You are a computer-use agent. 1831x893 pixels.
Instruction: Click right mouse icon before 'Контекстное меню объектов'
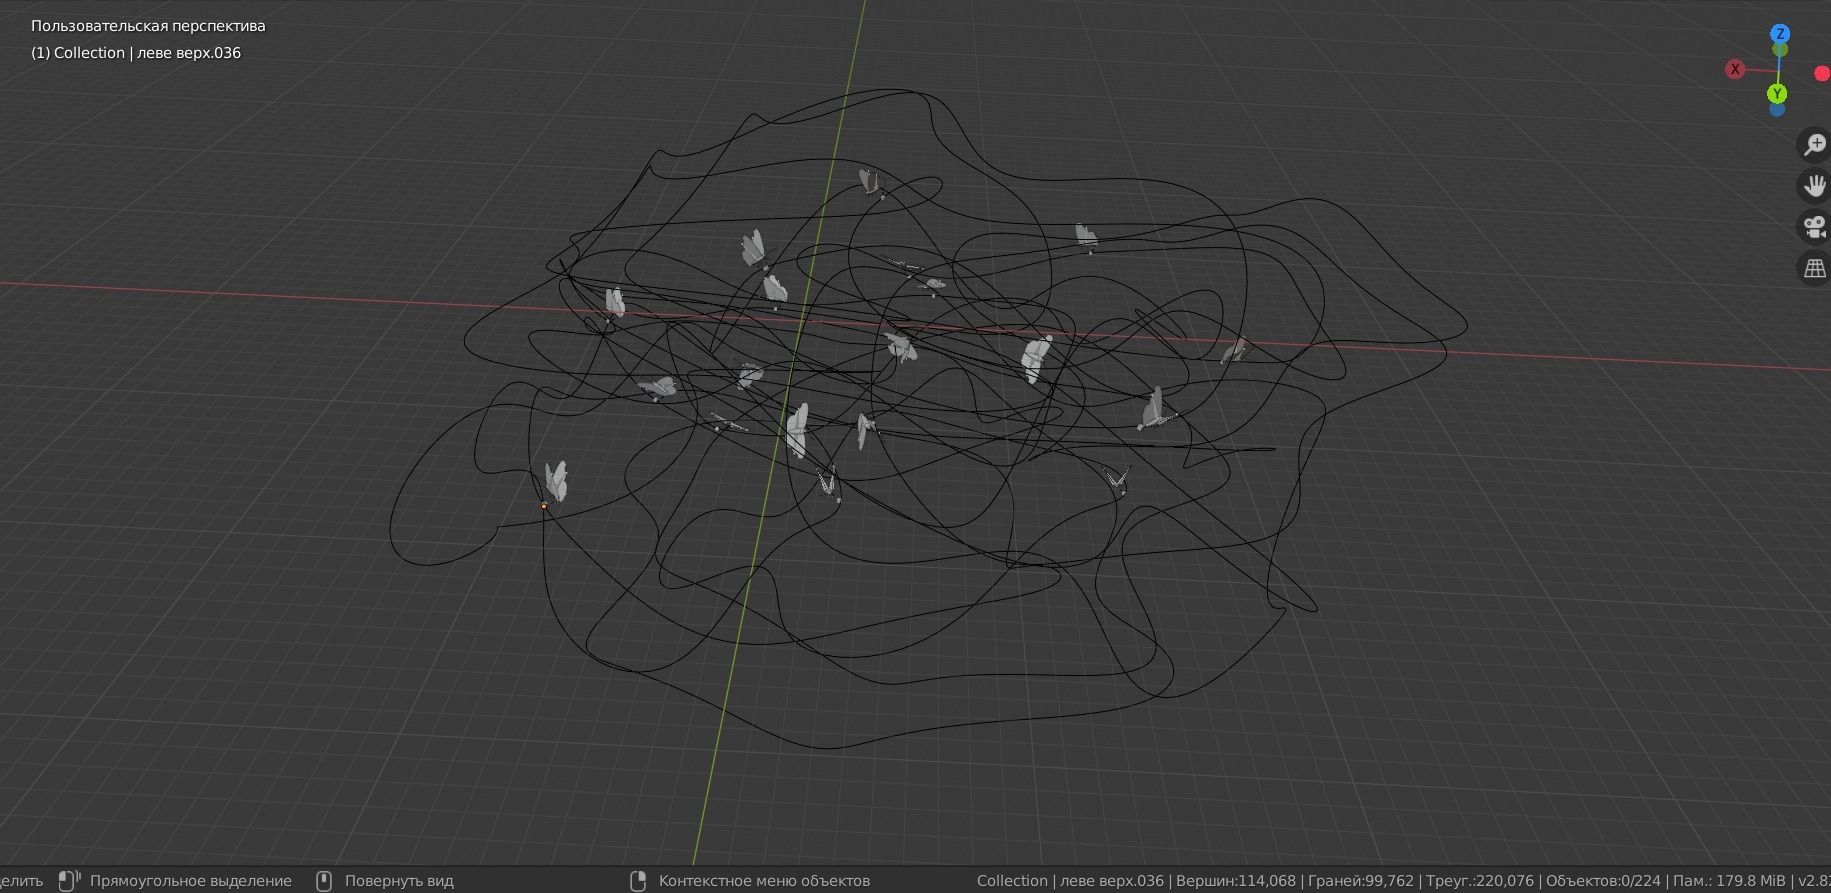pos(638,881)
